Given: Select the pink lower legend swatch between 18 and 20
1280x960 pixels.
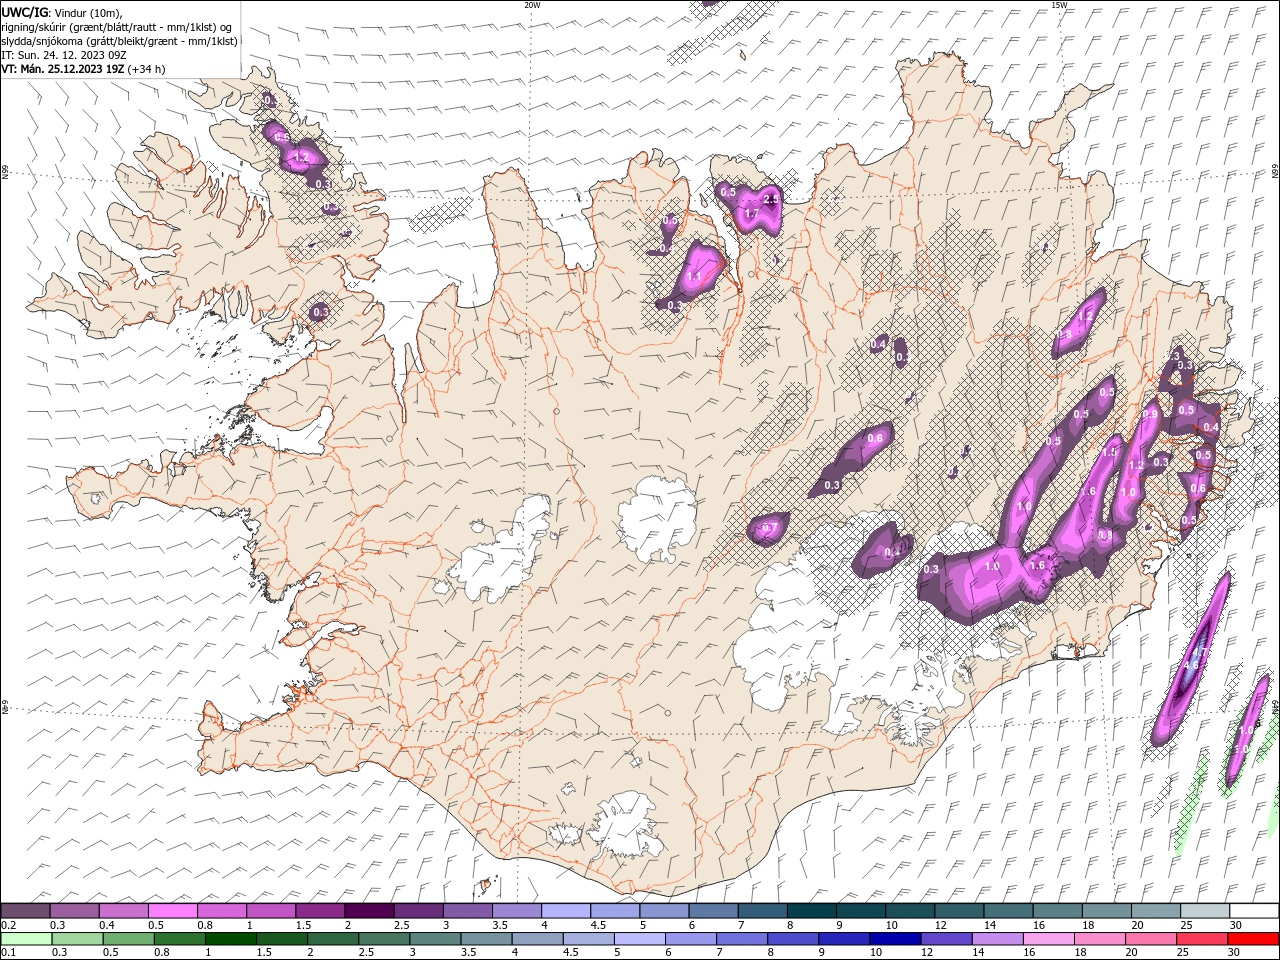Looking at the screenshot, I should (x=1098, y=938).
